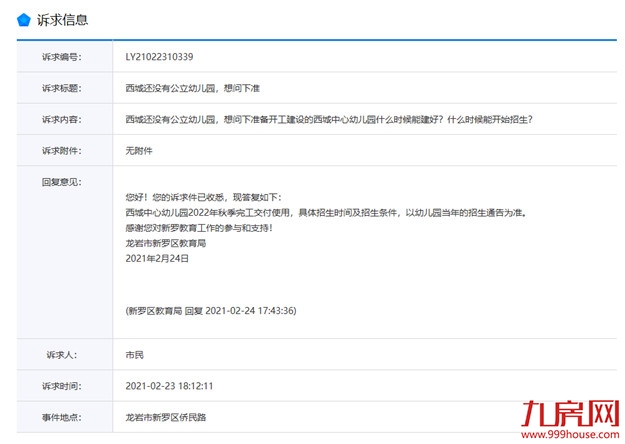The height and width of the screenshot is (444, 625).
Task: Select the title text 西城还没有公立幼儿园，想问下准
Action: point(193,88)
